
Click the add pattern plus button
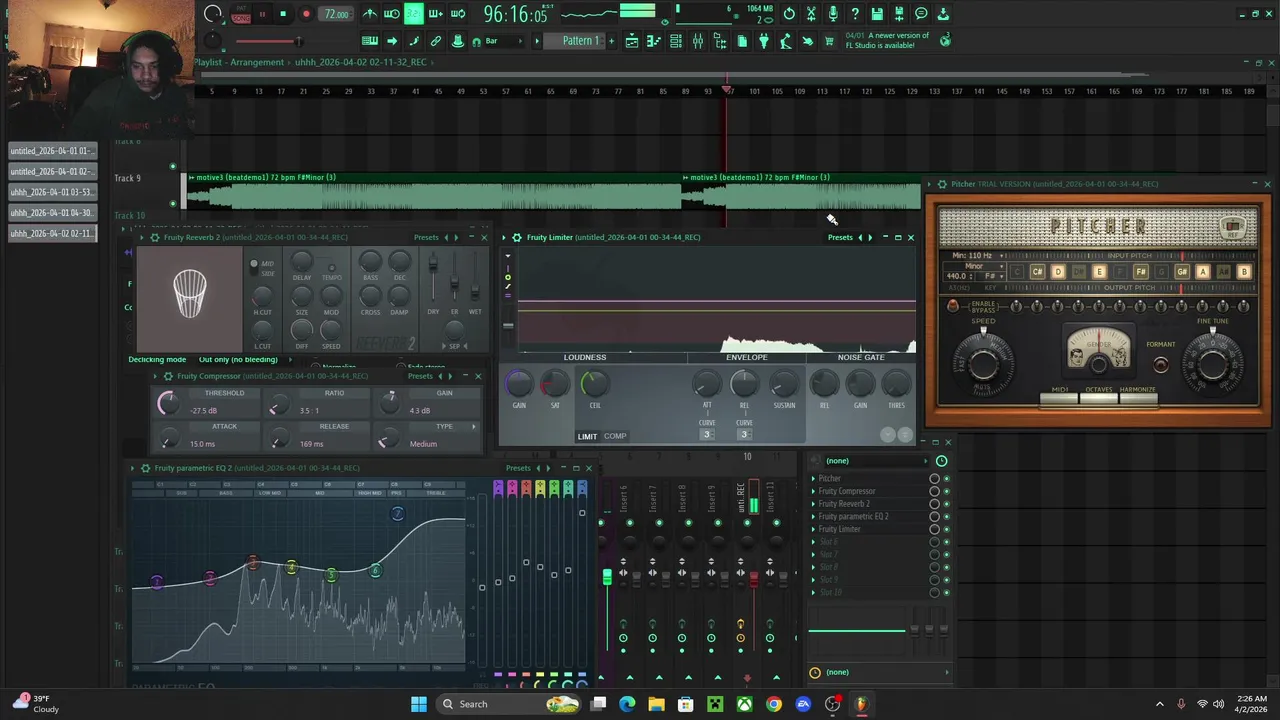click(613, 41)
